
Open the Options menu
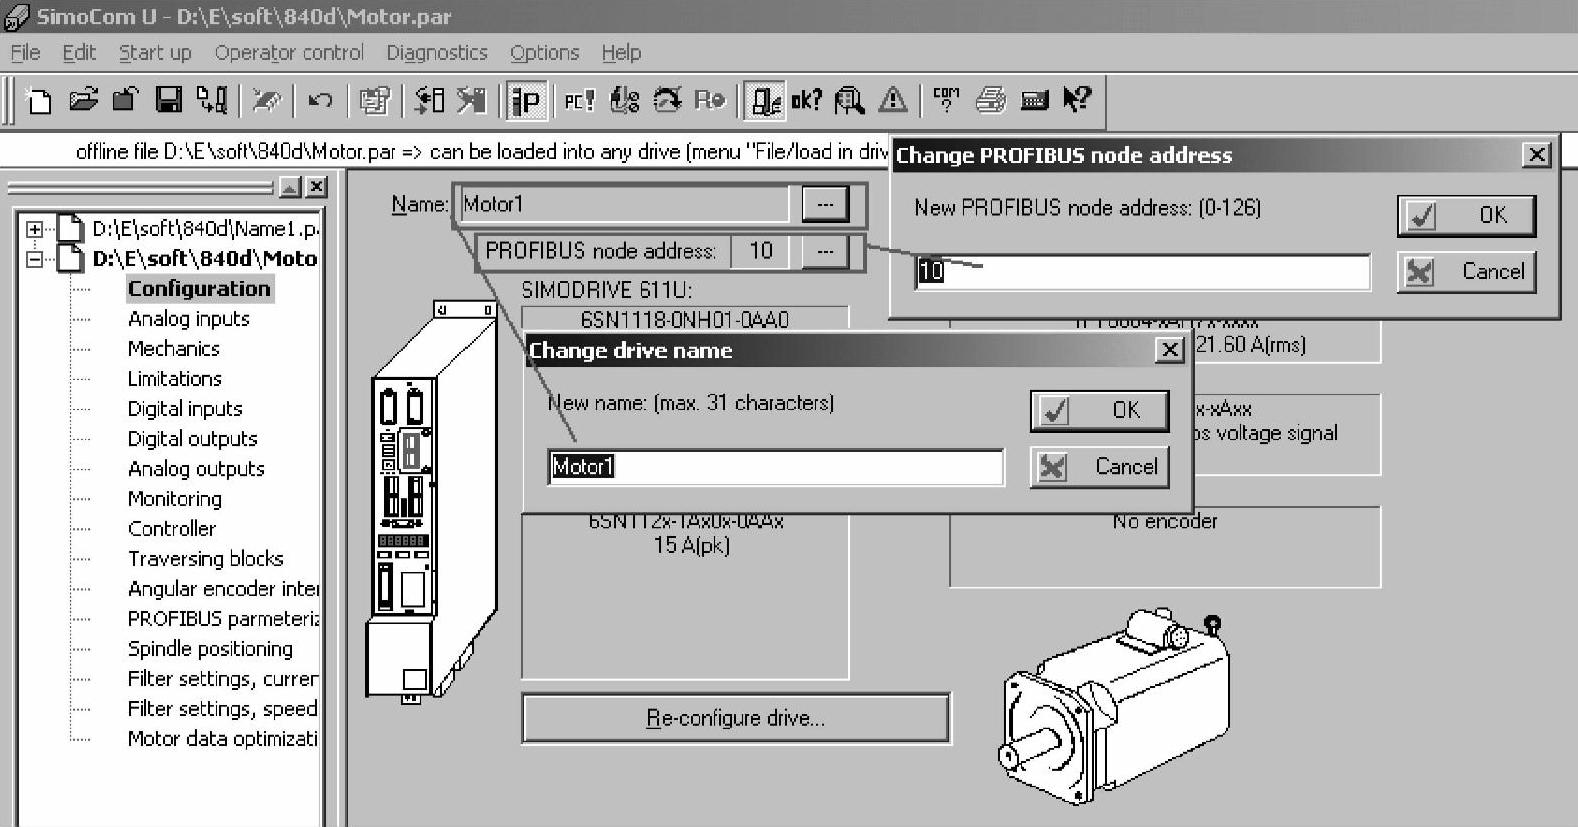[544, 53]
